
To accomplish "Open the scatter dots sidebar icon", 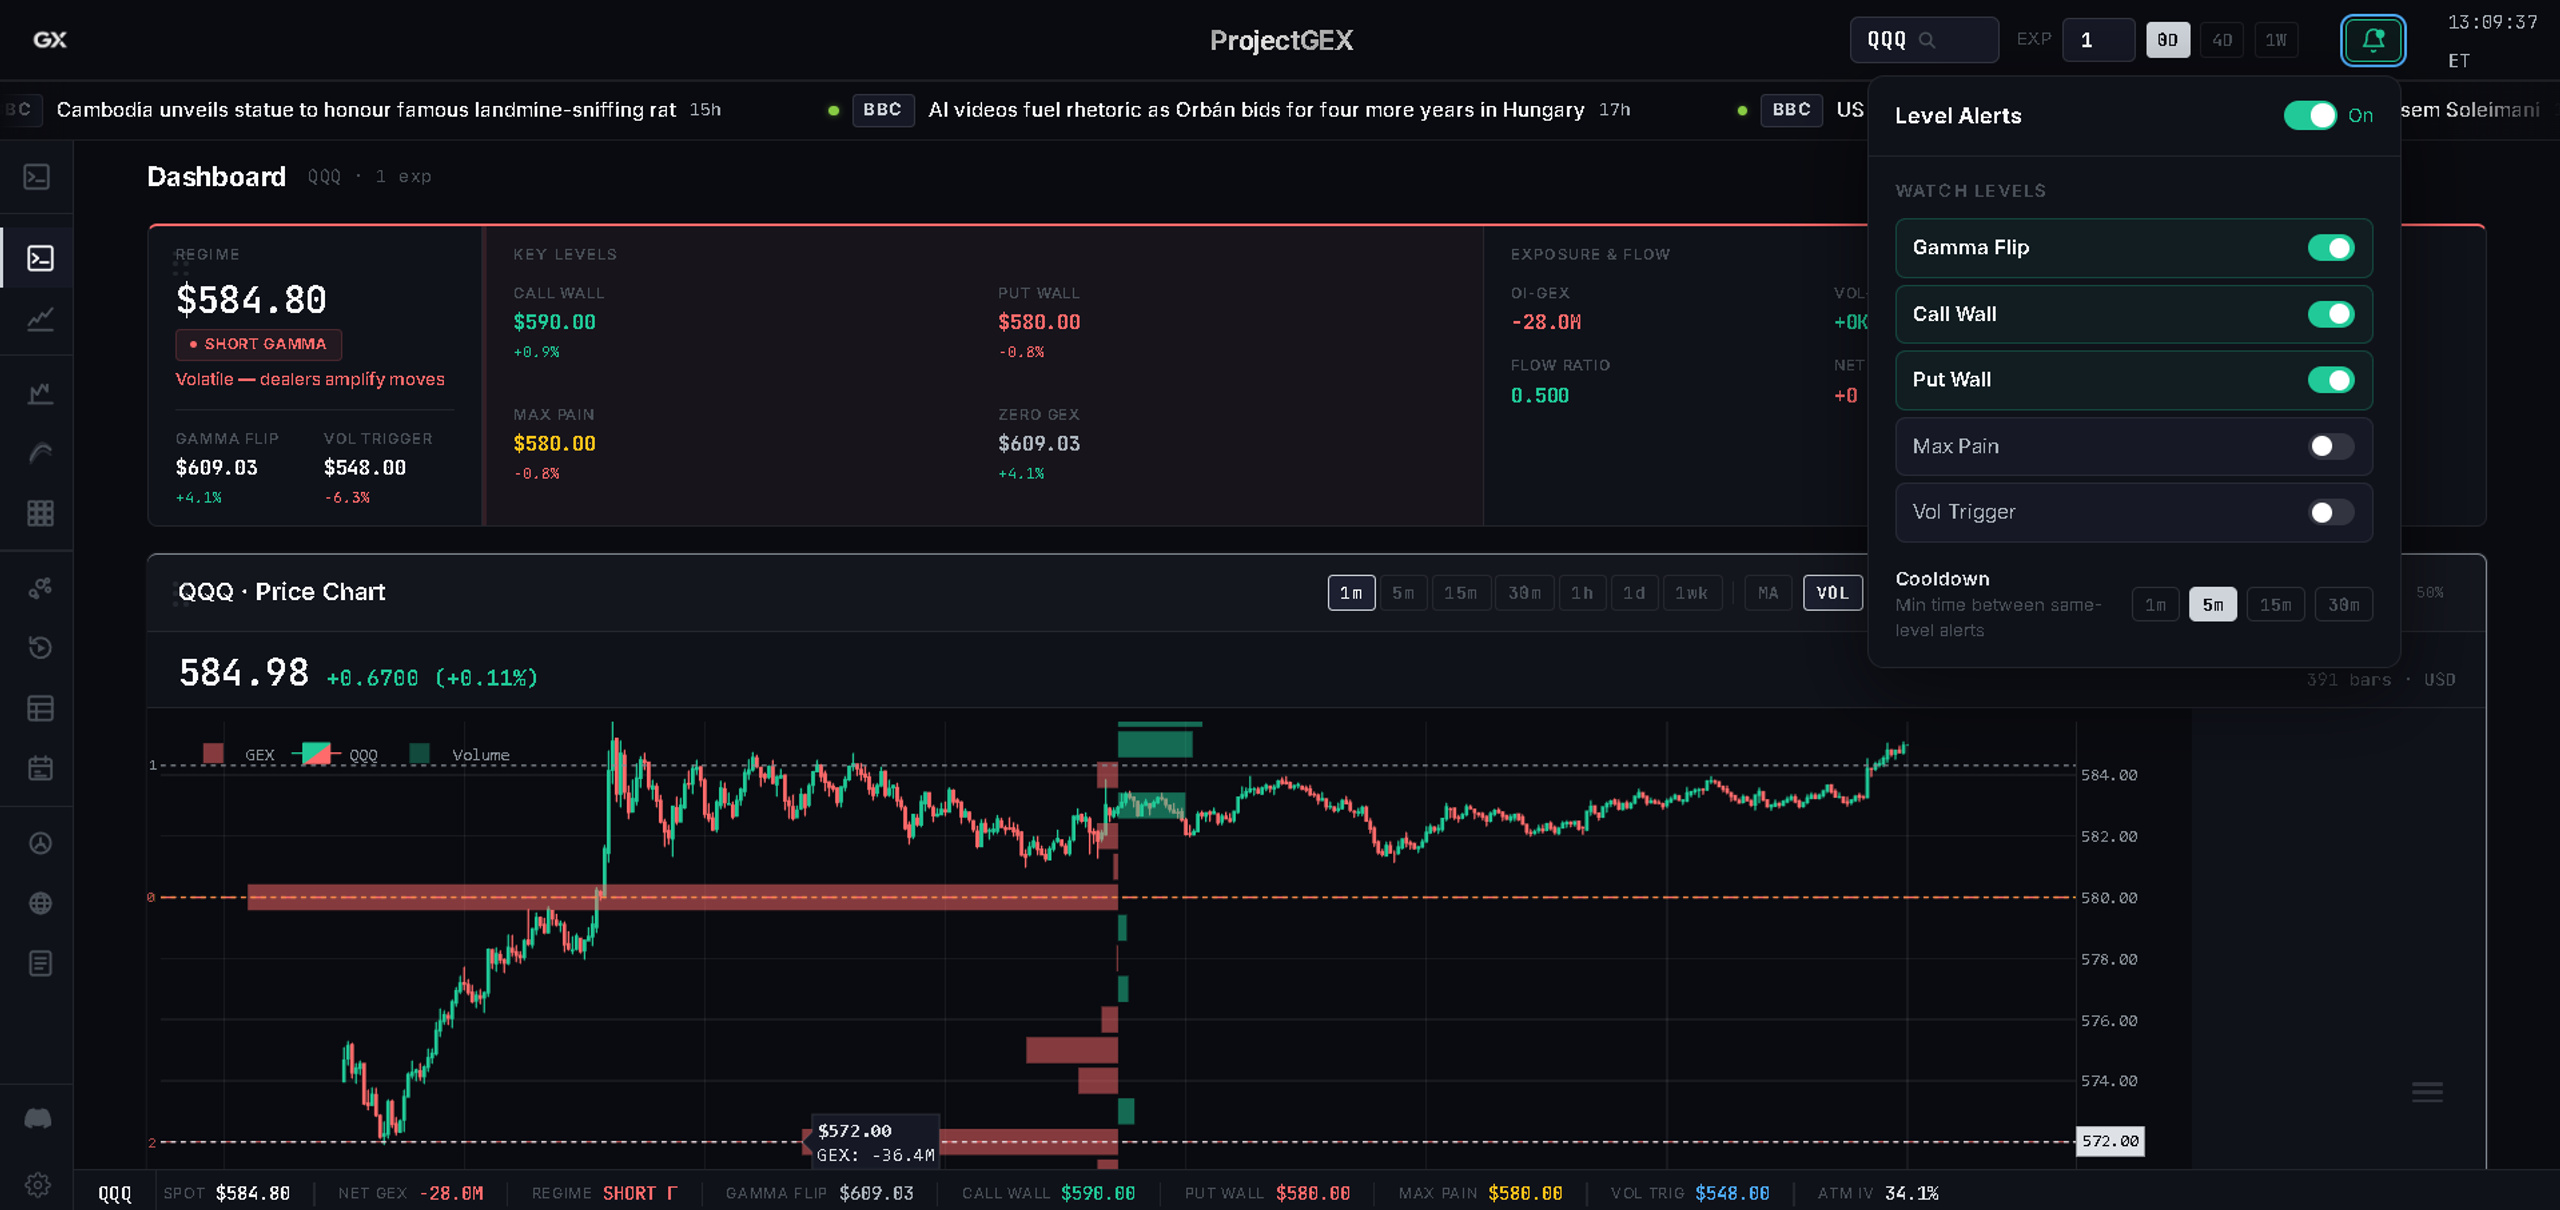I will [x=40, y=588].
